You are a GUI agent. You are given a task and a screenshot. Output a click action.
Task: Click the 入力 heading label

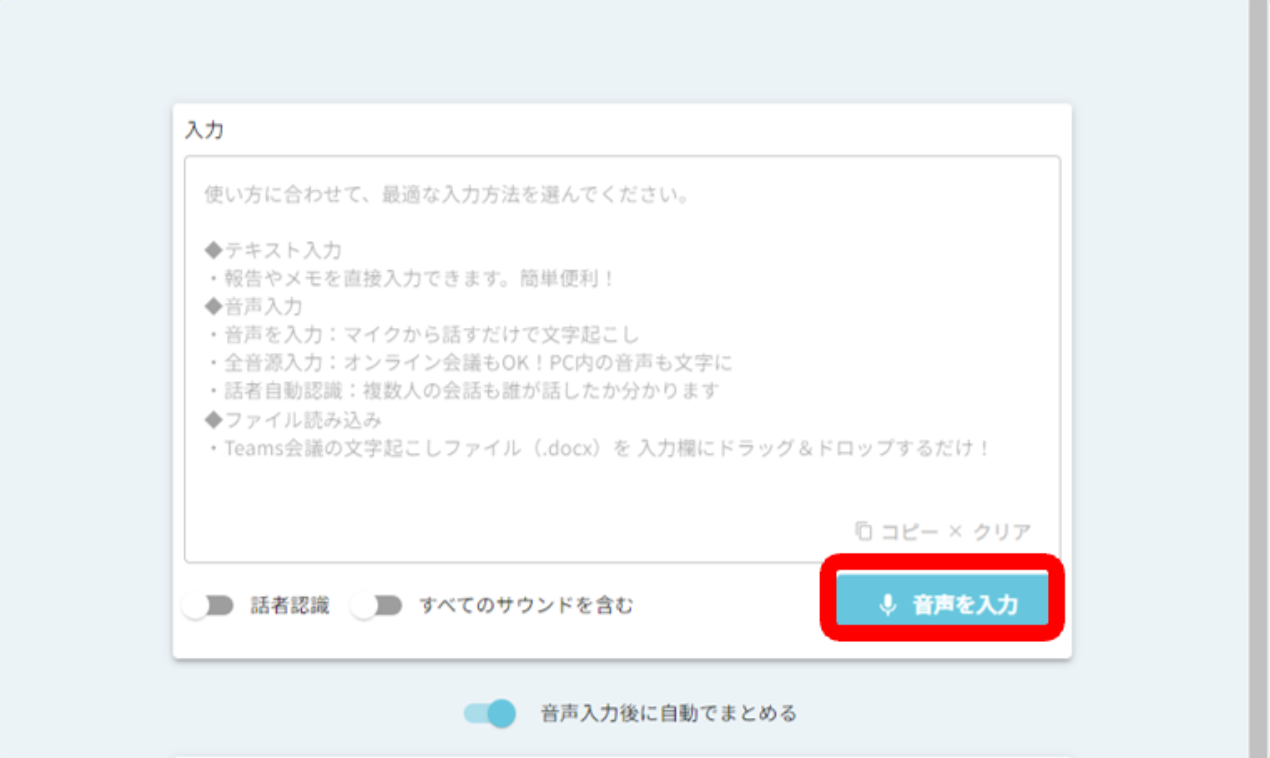point(204,131)
